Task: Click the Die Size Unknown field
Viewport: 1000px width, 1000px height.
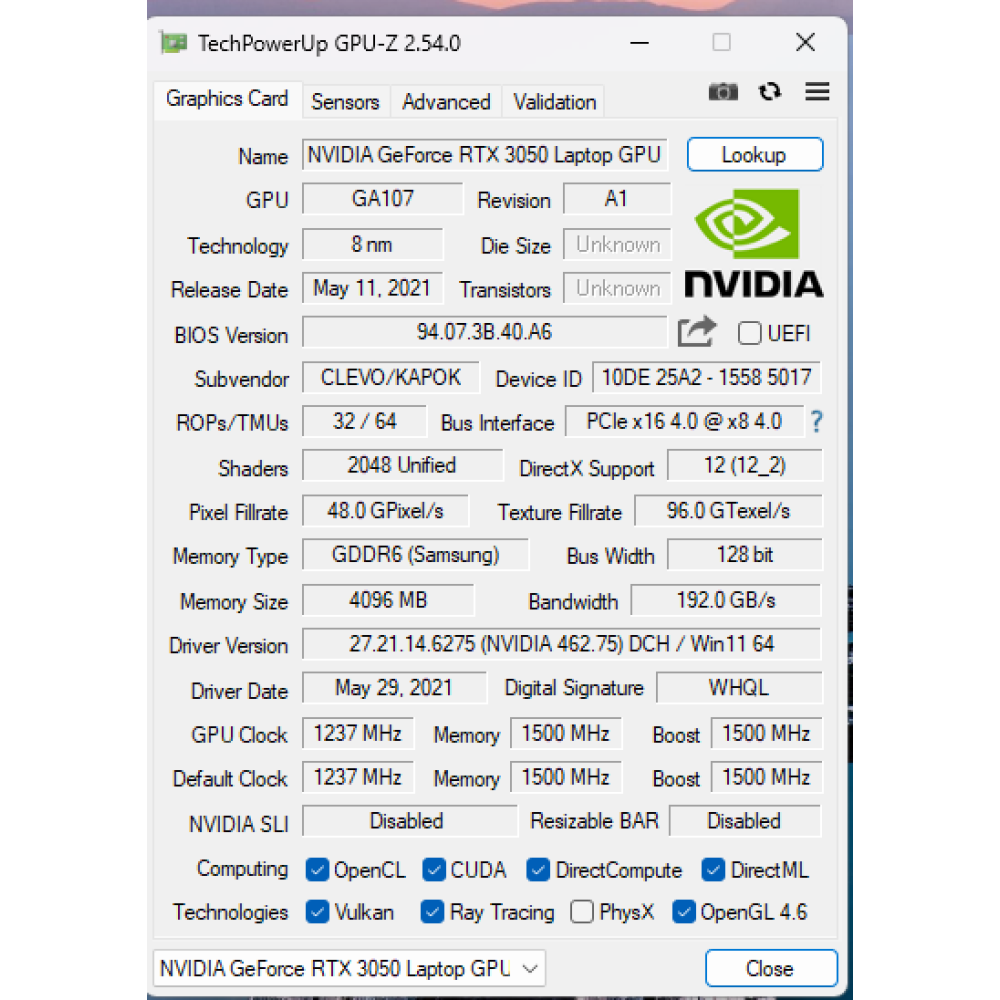Action: point(617,244)
